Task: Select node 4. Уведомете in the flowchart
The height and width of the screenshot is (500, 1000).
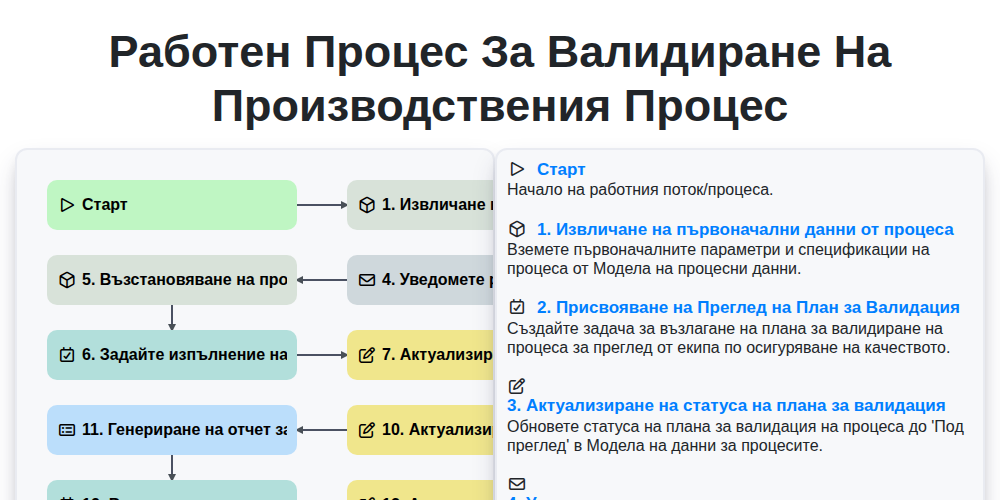Action: point(421,280)
